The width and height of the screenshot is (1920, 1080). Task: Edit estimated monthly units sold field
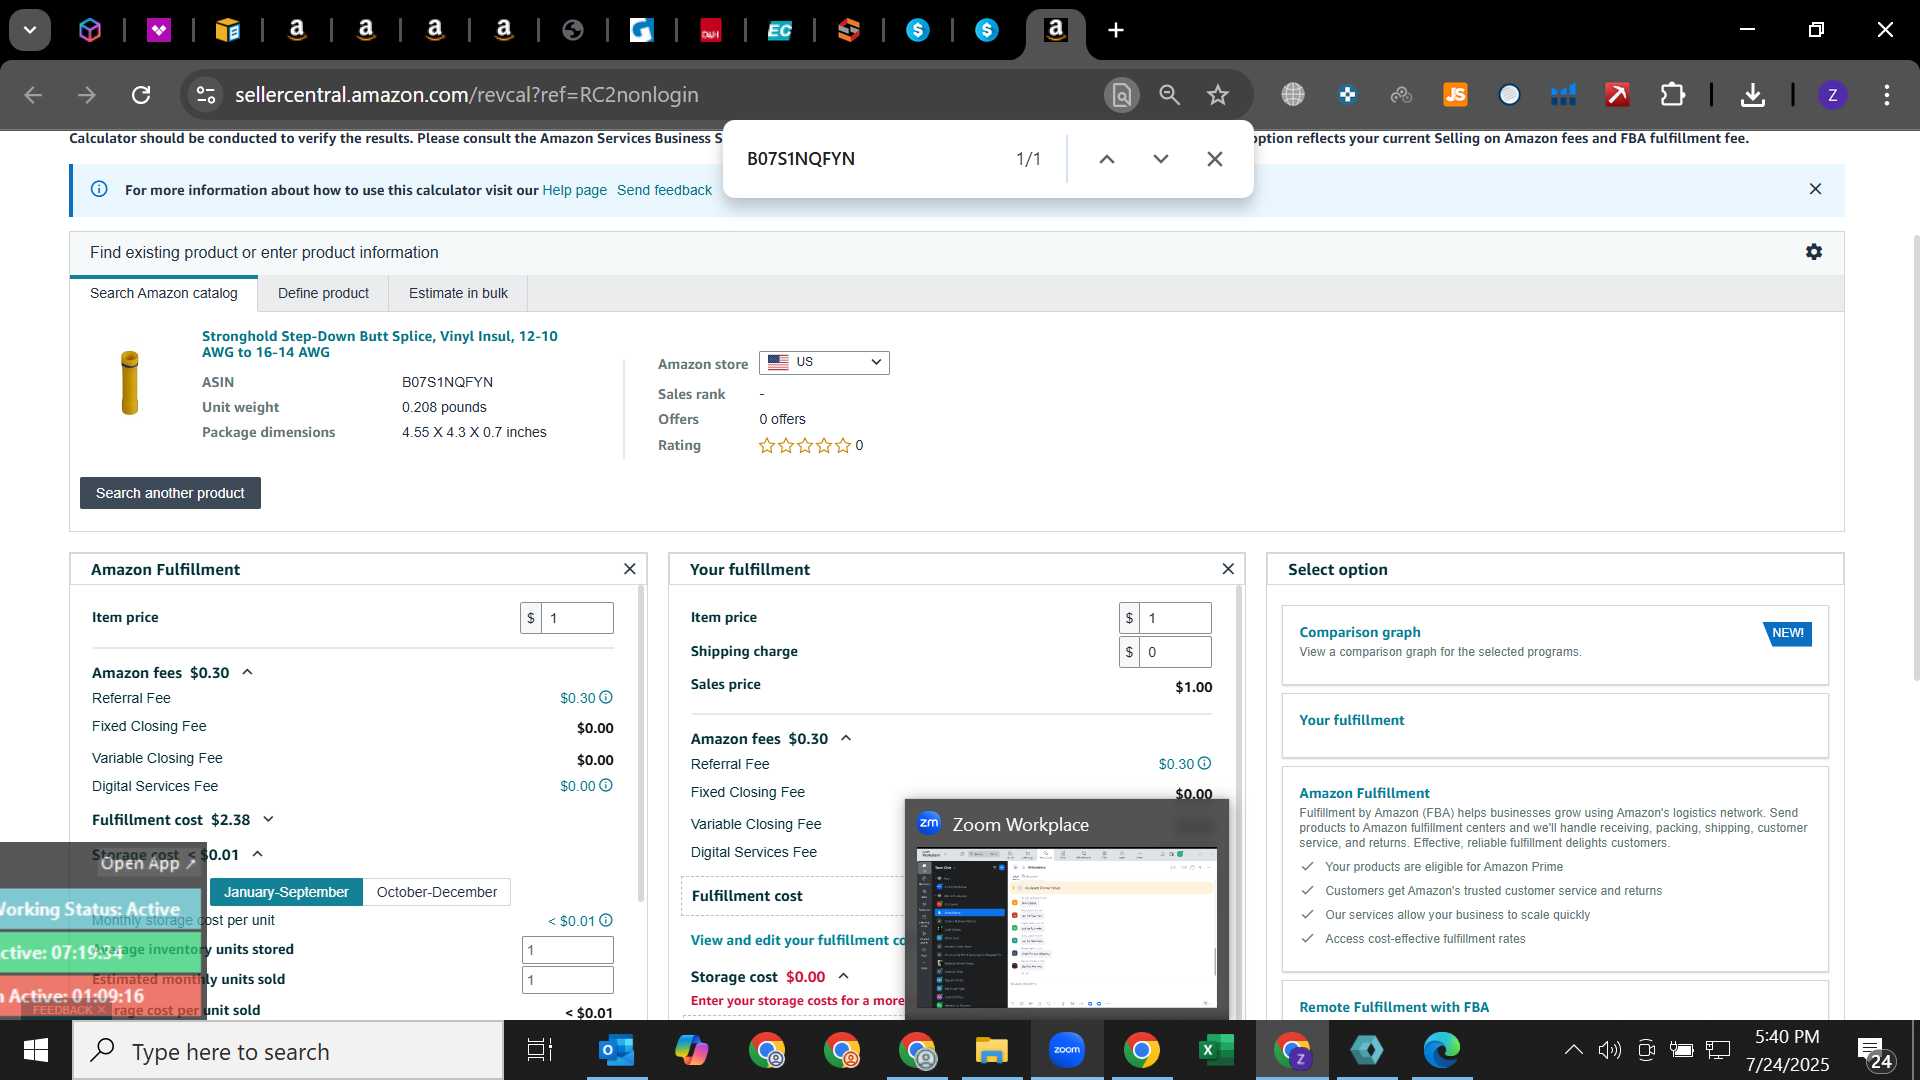tap(567, 980)
